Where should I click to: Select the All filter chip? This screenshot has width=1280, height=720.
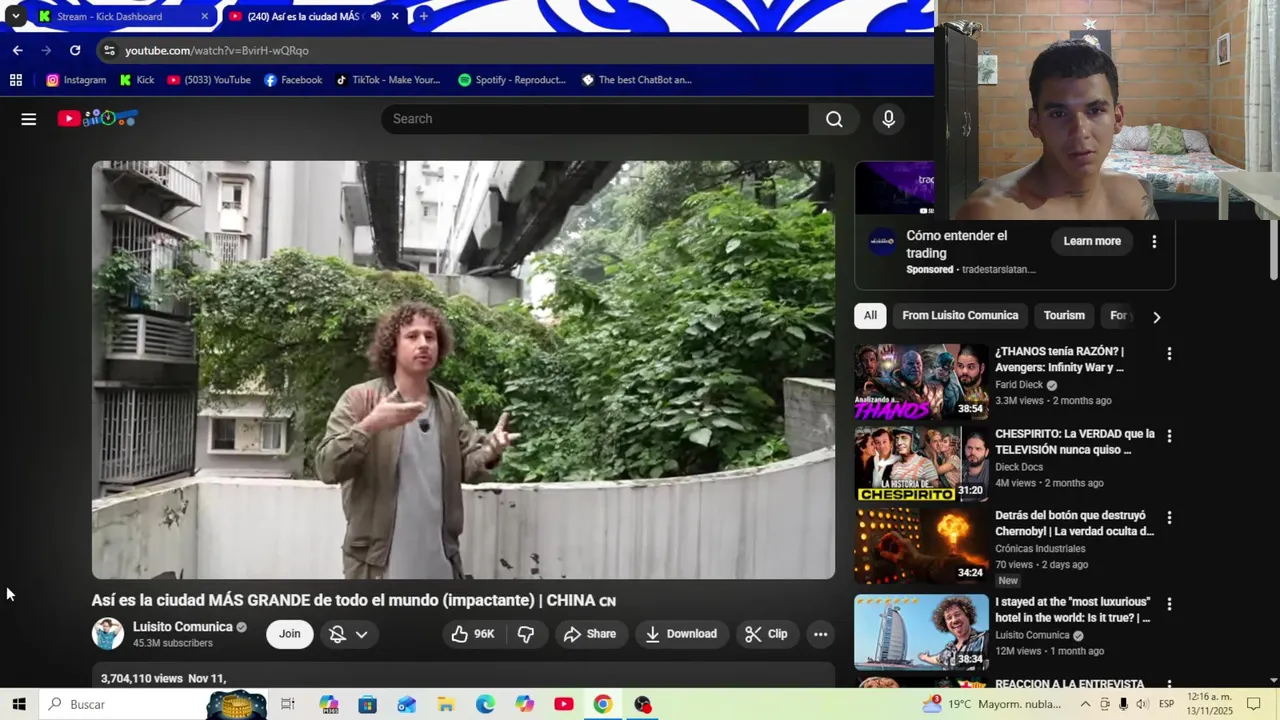coord(870,316)
